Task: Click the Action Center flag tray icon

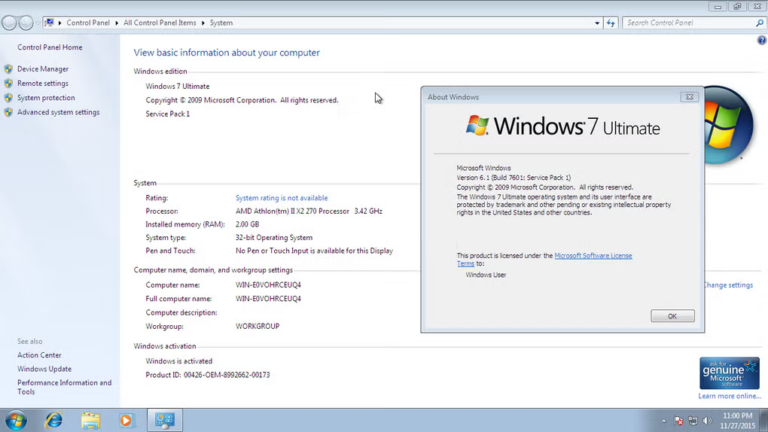Action: pyautogui.click(x=678, y=420)
